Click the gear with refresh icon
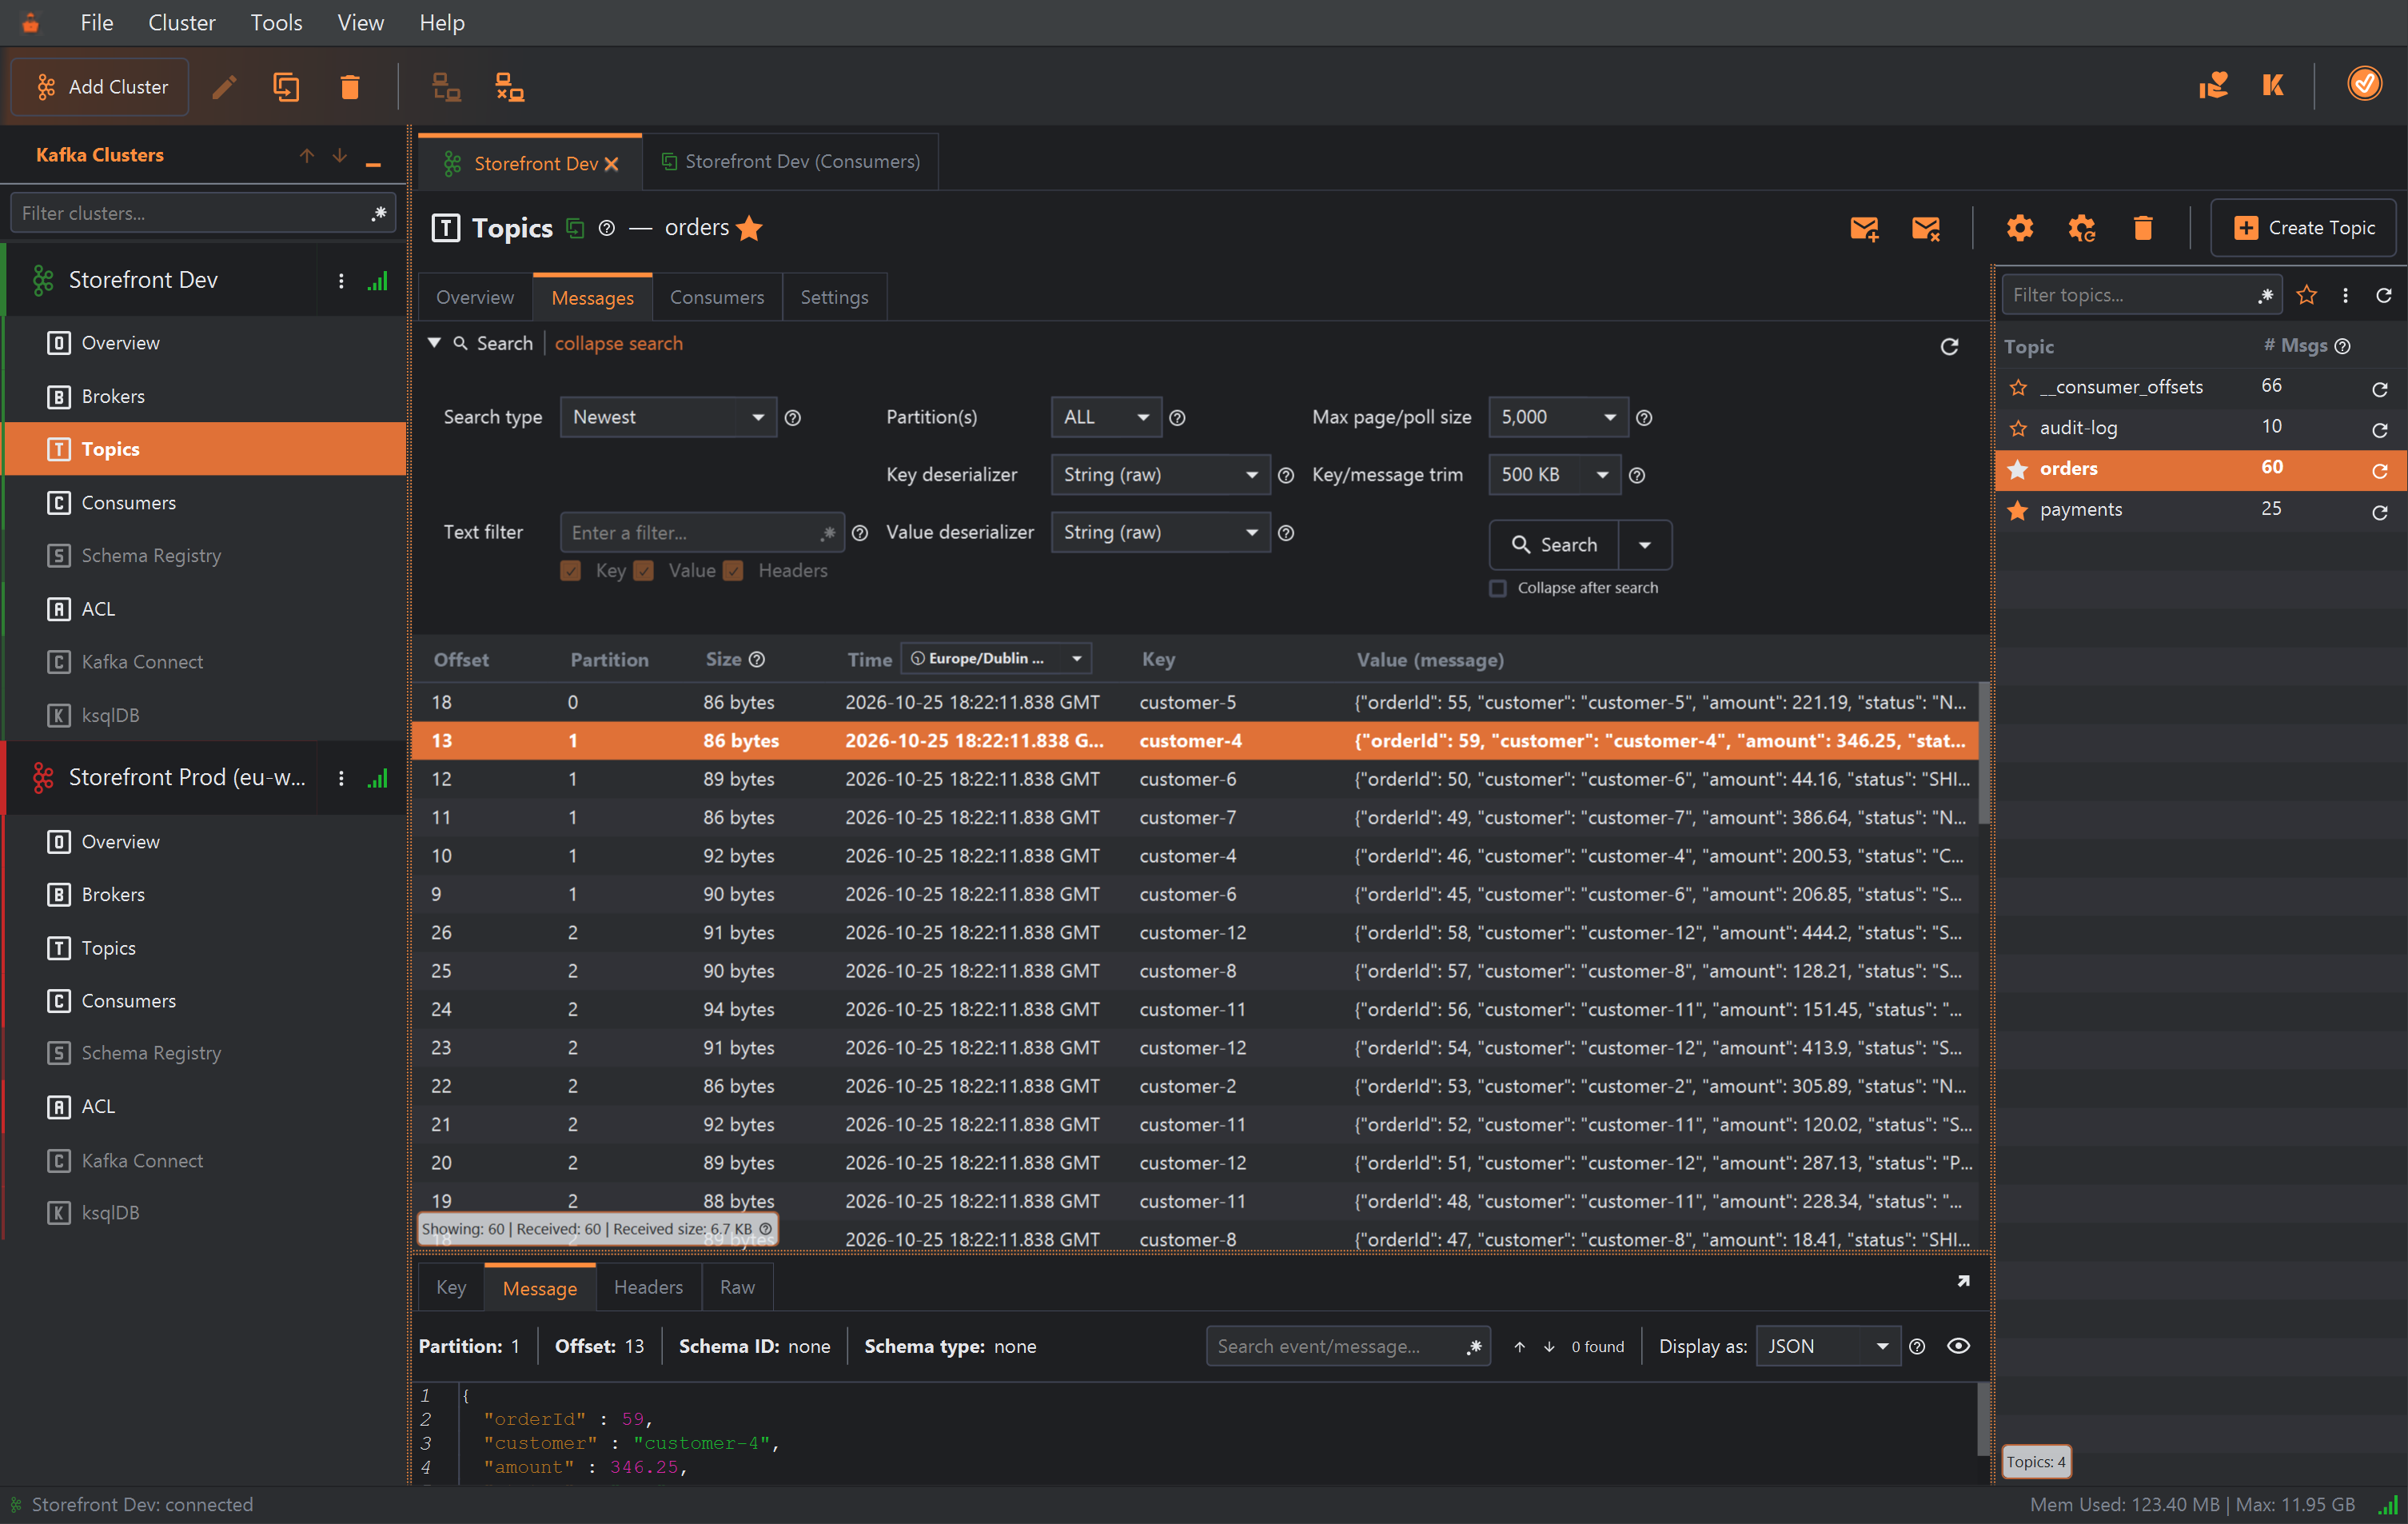 [x=2081, y=228]
